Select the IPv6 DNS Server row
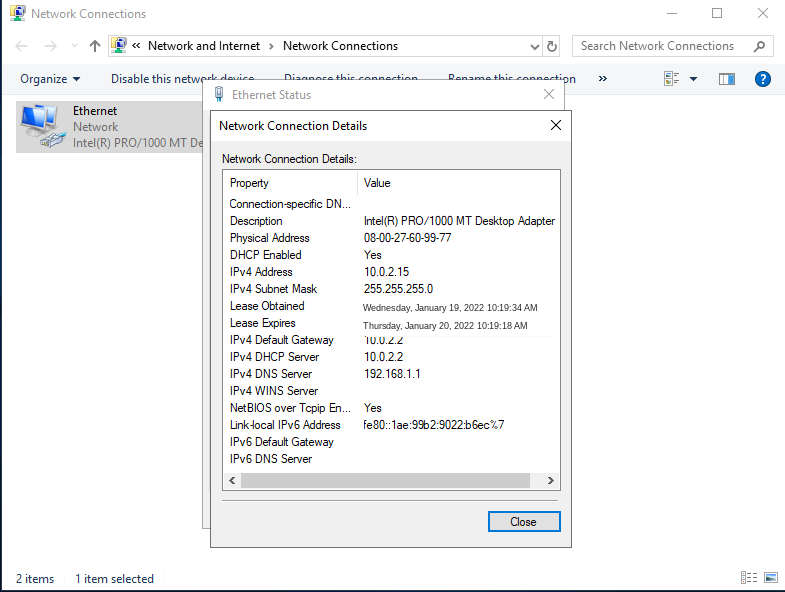The image size is (785, 592). (x=391, y=459)
